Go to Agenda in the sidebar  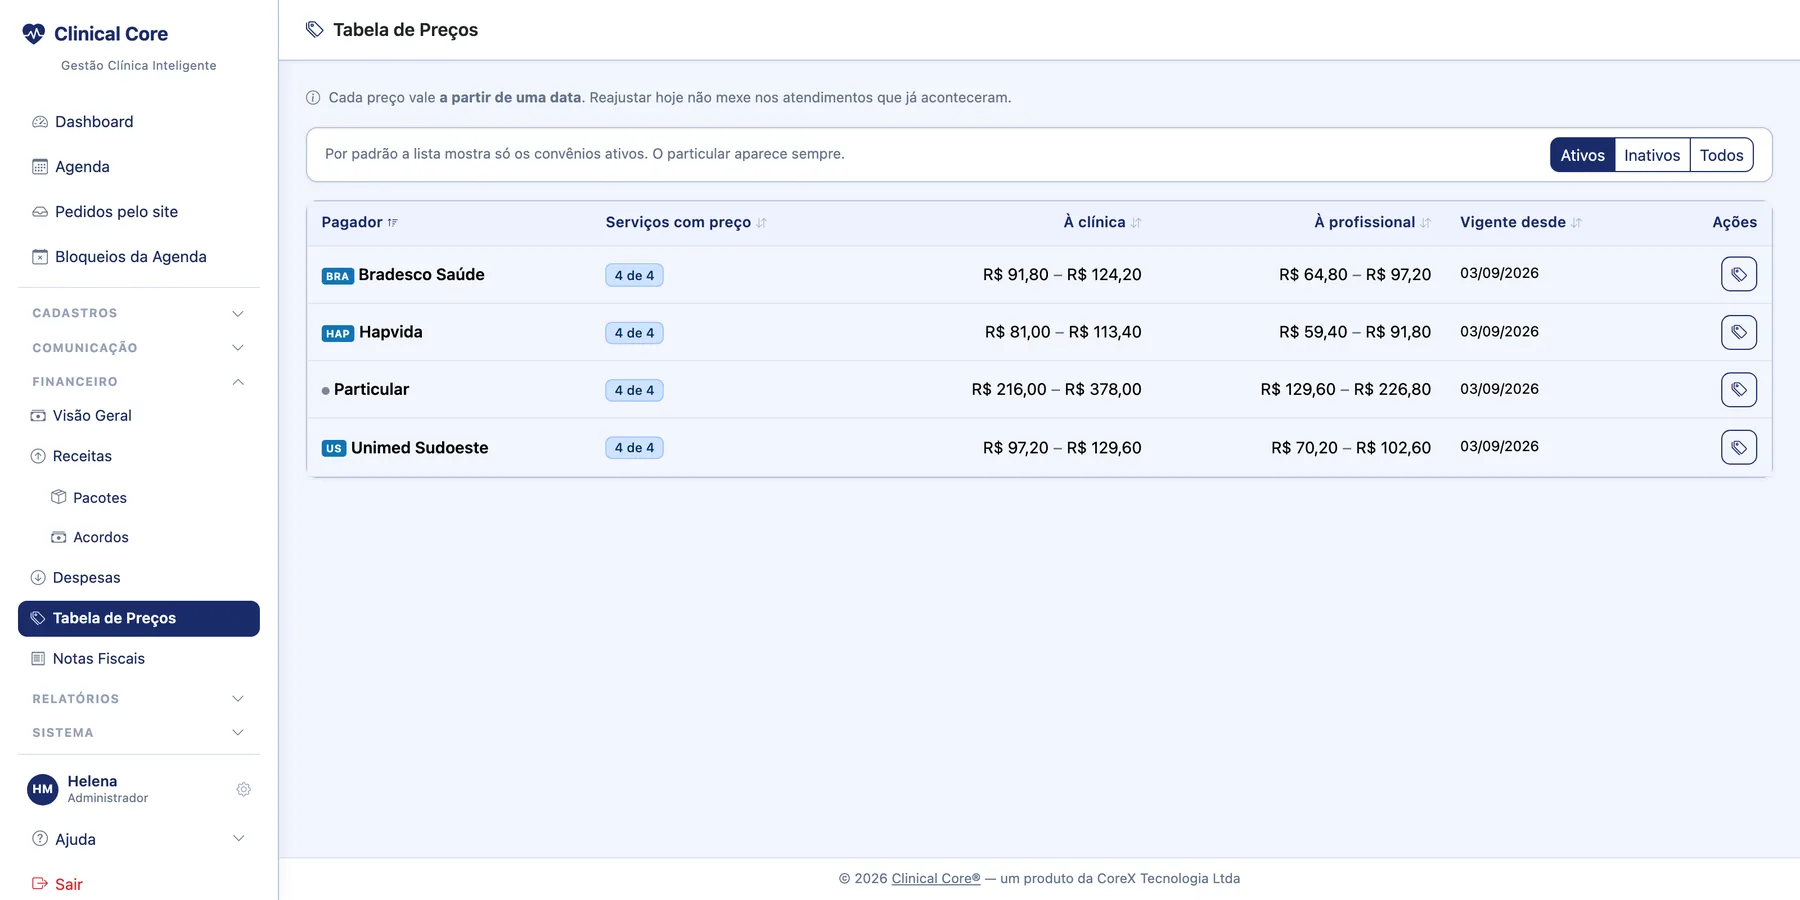pyautogui.click(x=139, y=167)
